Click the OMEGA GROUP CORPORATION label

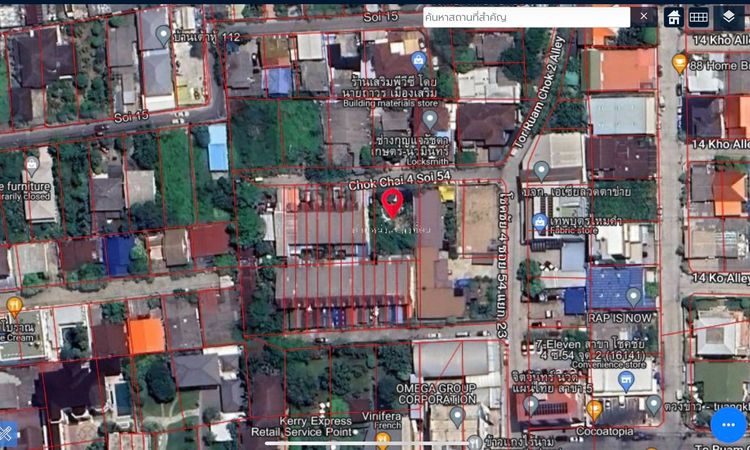click(437, 394)
